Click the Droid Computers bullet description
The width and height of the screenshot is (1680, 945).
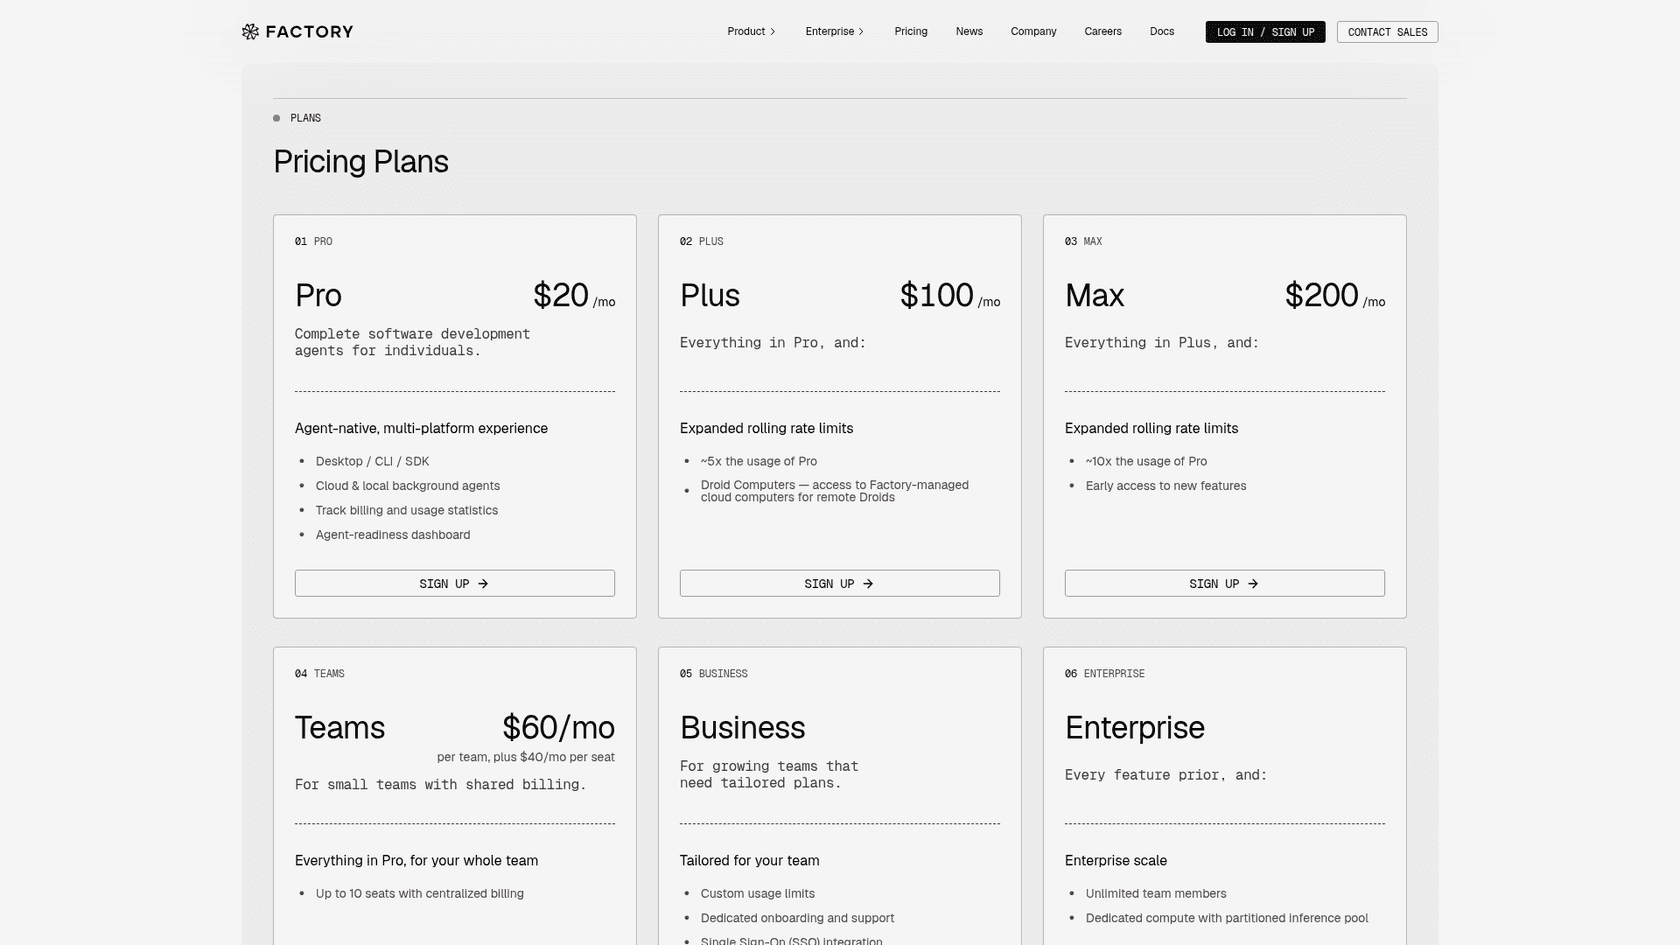click(835, 491)
